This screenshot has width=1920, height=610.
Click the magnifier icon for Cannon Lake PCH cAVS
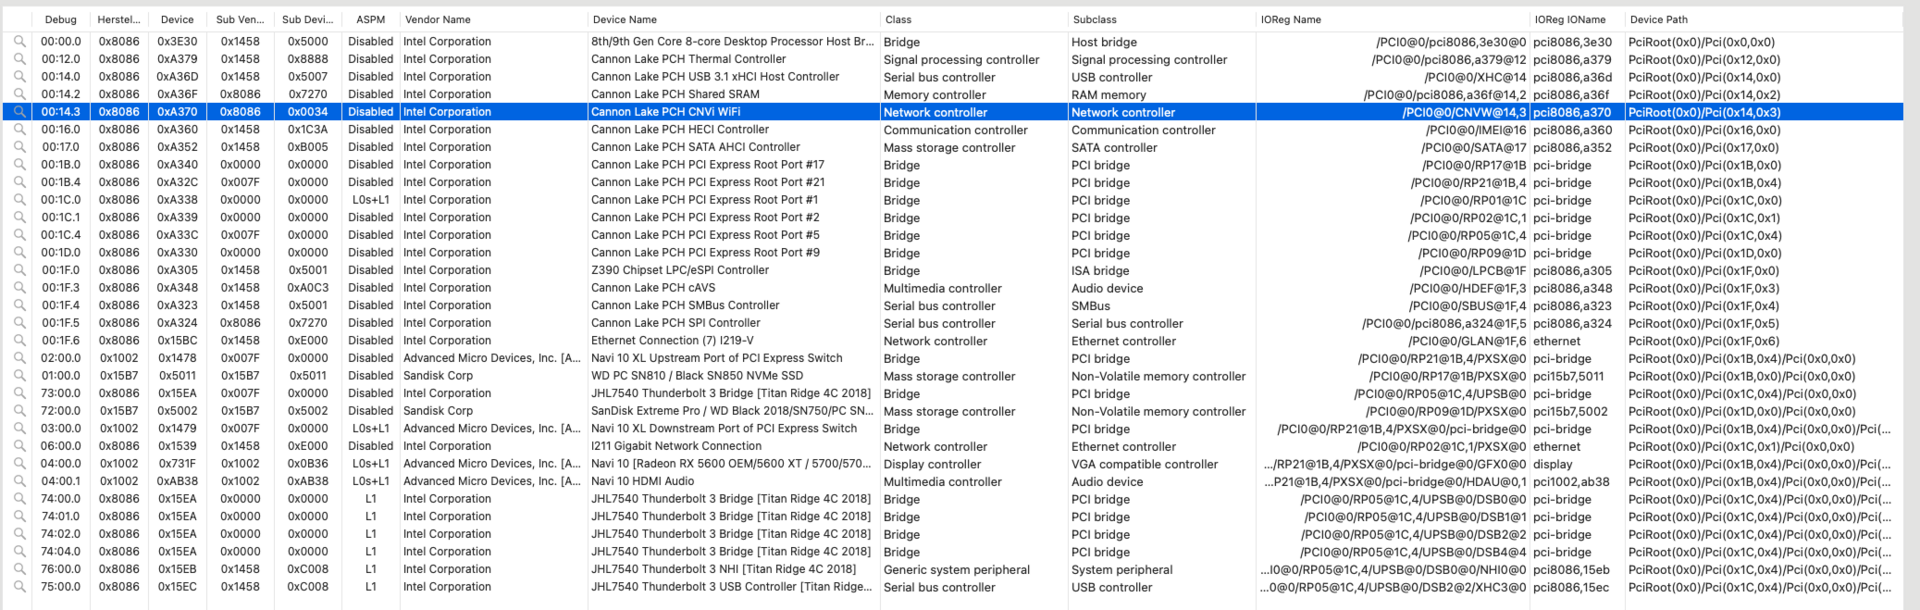pos(19,288)
